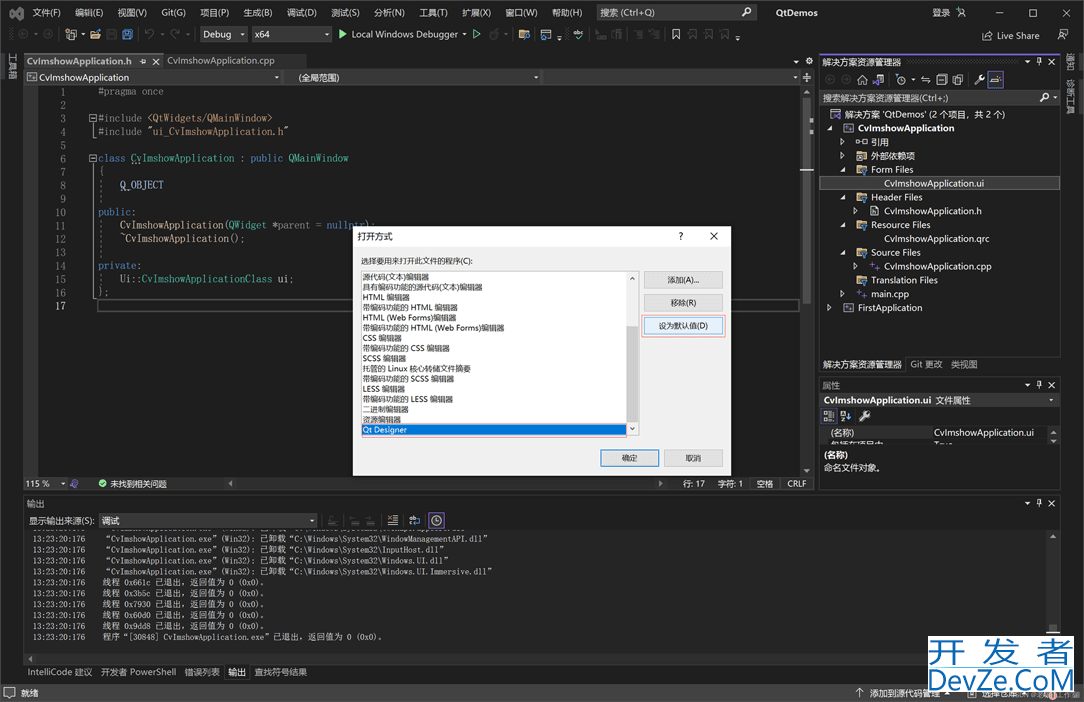Click the 设为默认值(D) button
Viewport: 1084px width, 702px height.
pyautogui.click(x=683, y=326)
